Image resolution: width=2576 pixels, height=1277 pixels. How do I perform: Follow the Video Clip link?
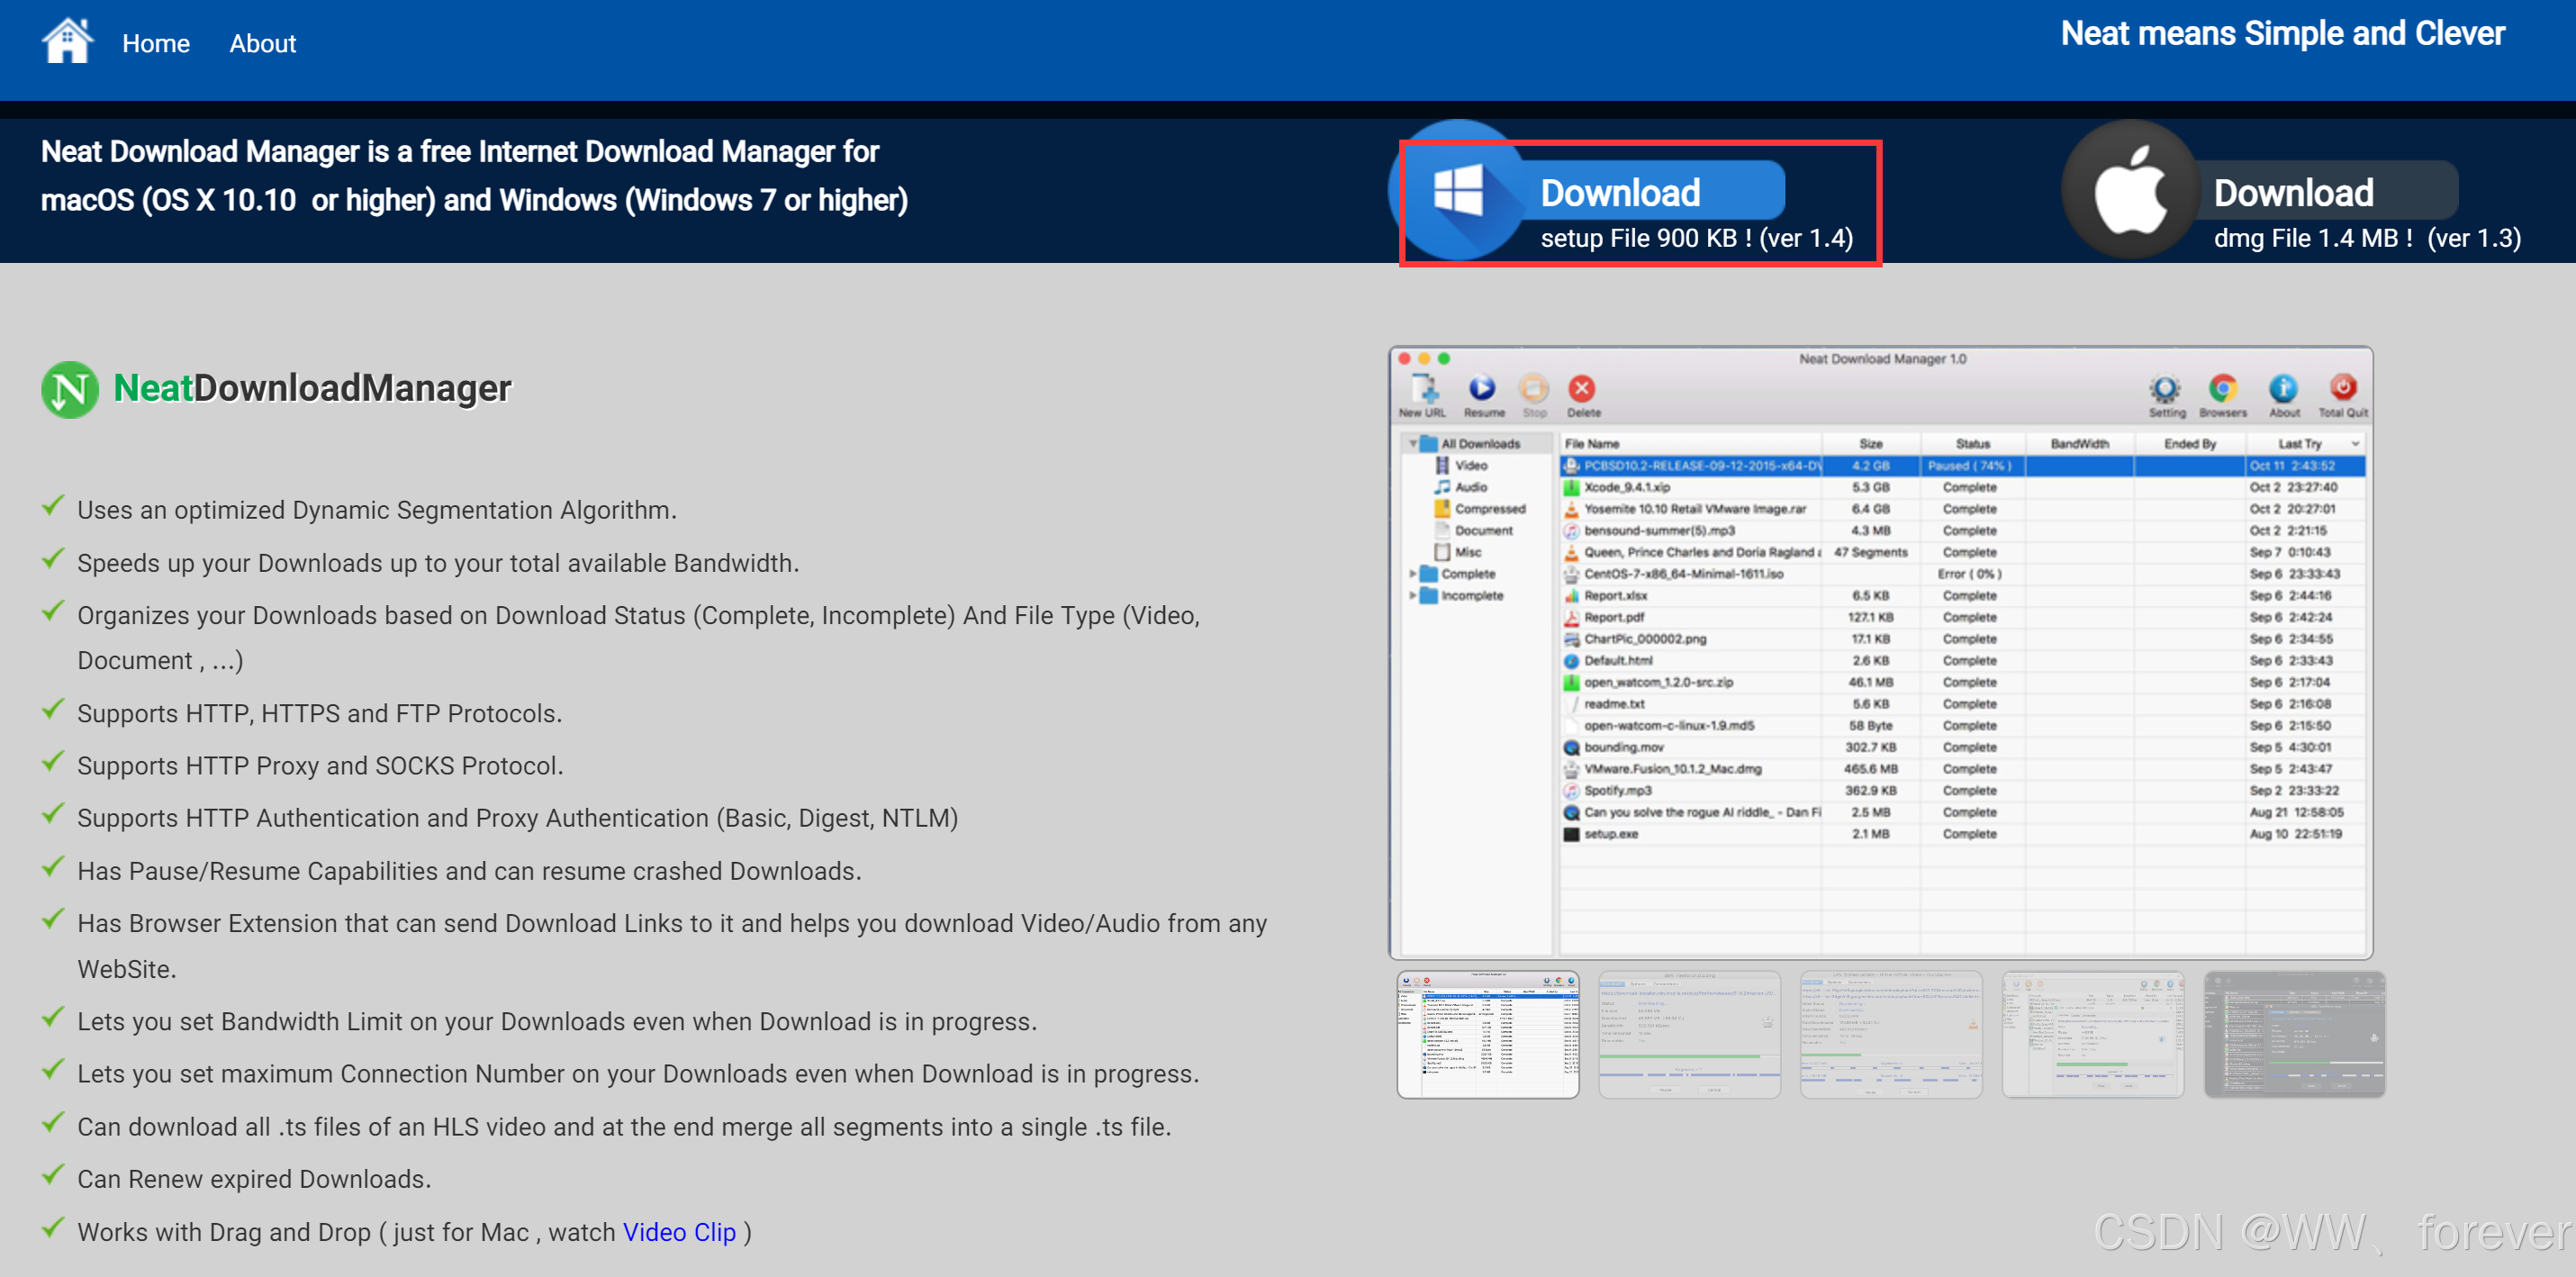[679, 1232]
